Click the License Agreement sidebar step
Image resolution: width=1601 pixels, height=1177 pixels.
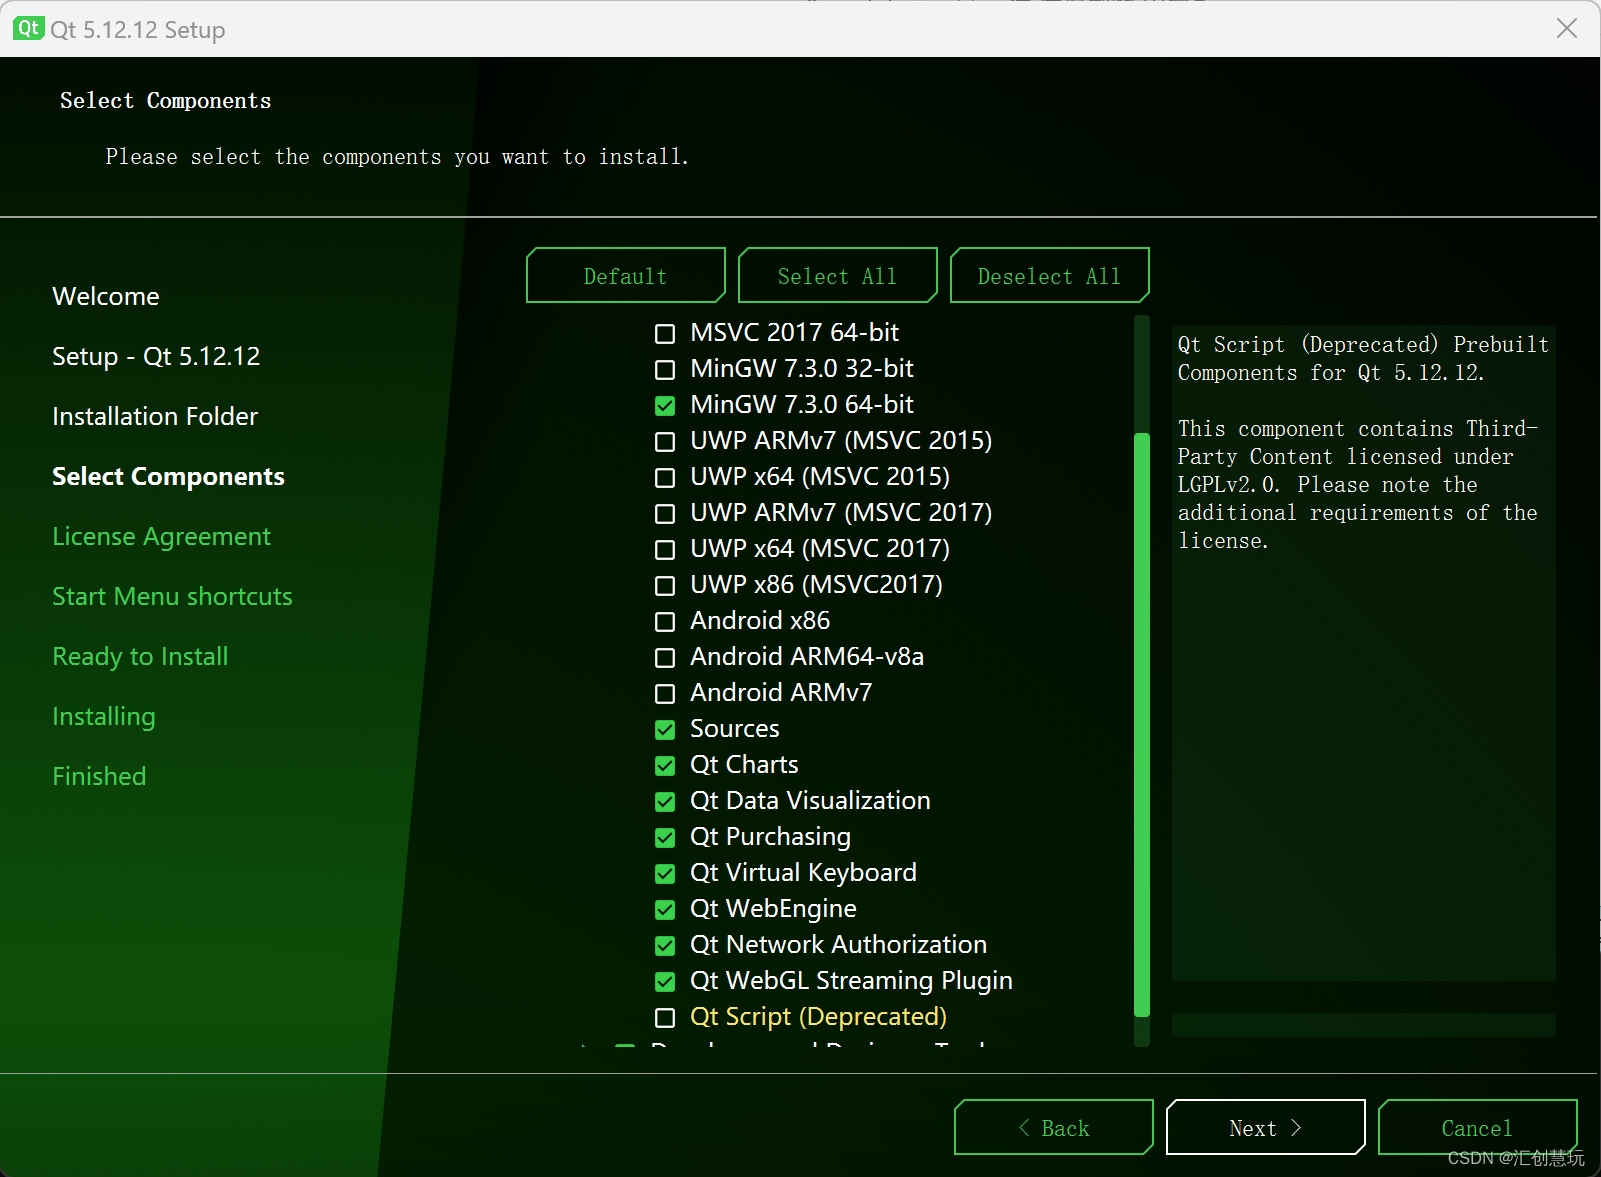tap(161, 537)
